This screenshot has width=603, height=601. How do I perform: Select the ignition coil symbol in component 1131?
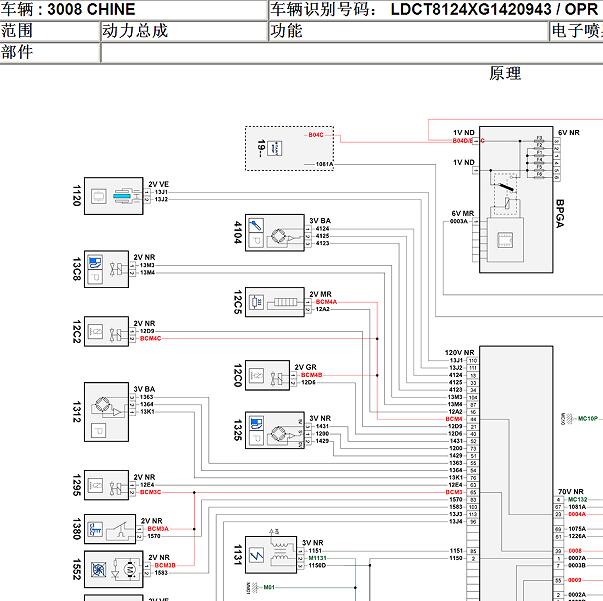click(x=282, y=551)
